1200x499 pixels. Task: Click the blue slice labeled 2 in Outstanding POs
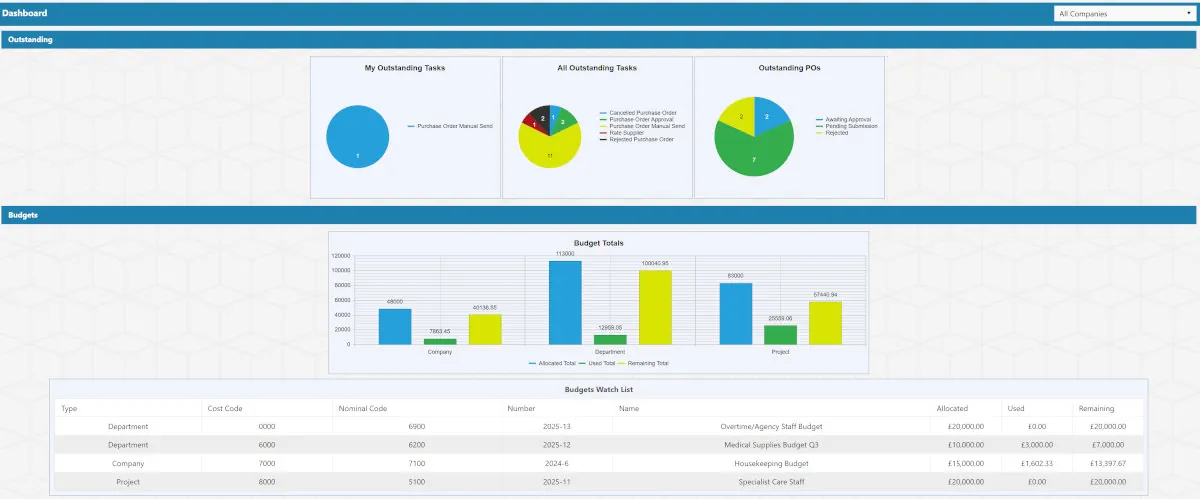point(768,115)
